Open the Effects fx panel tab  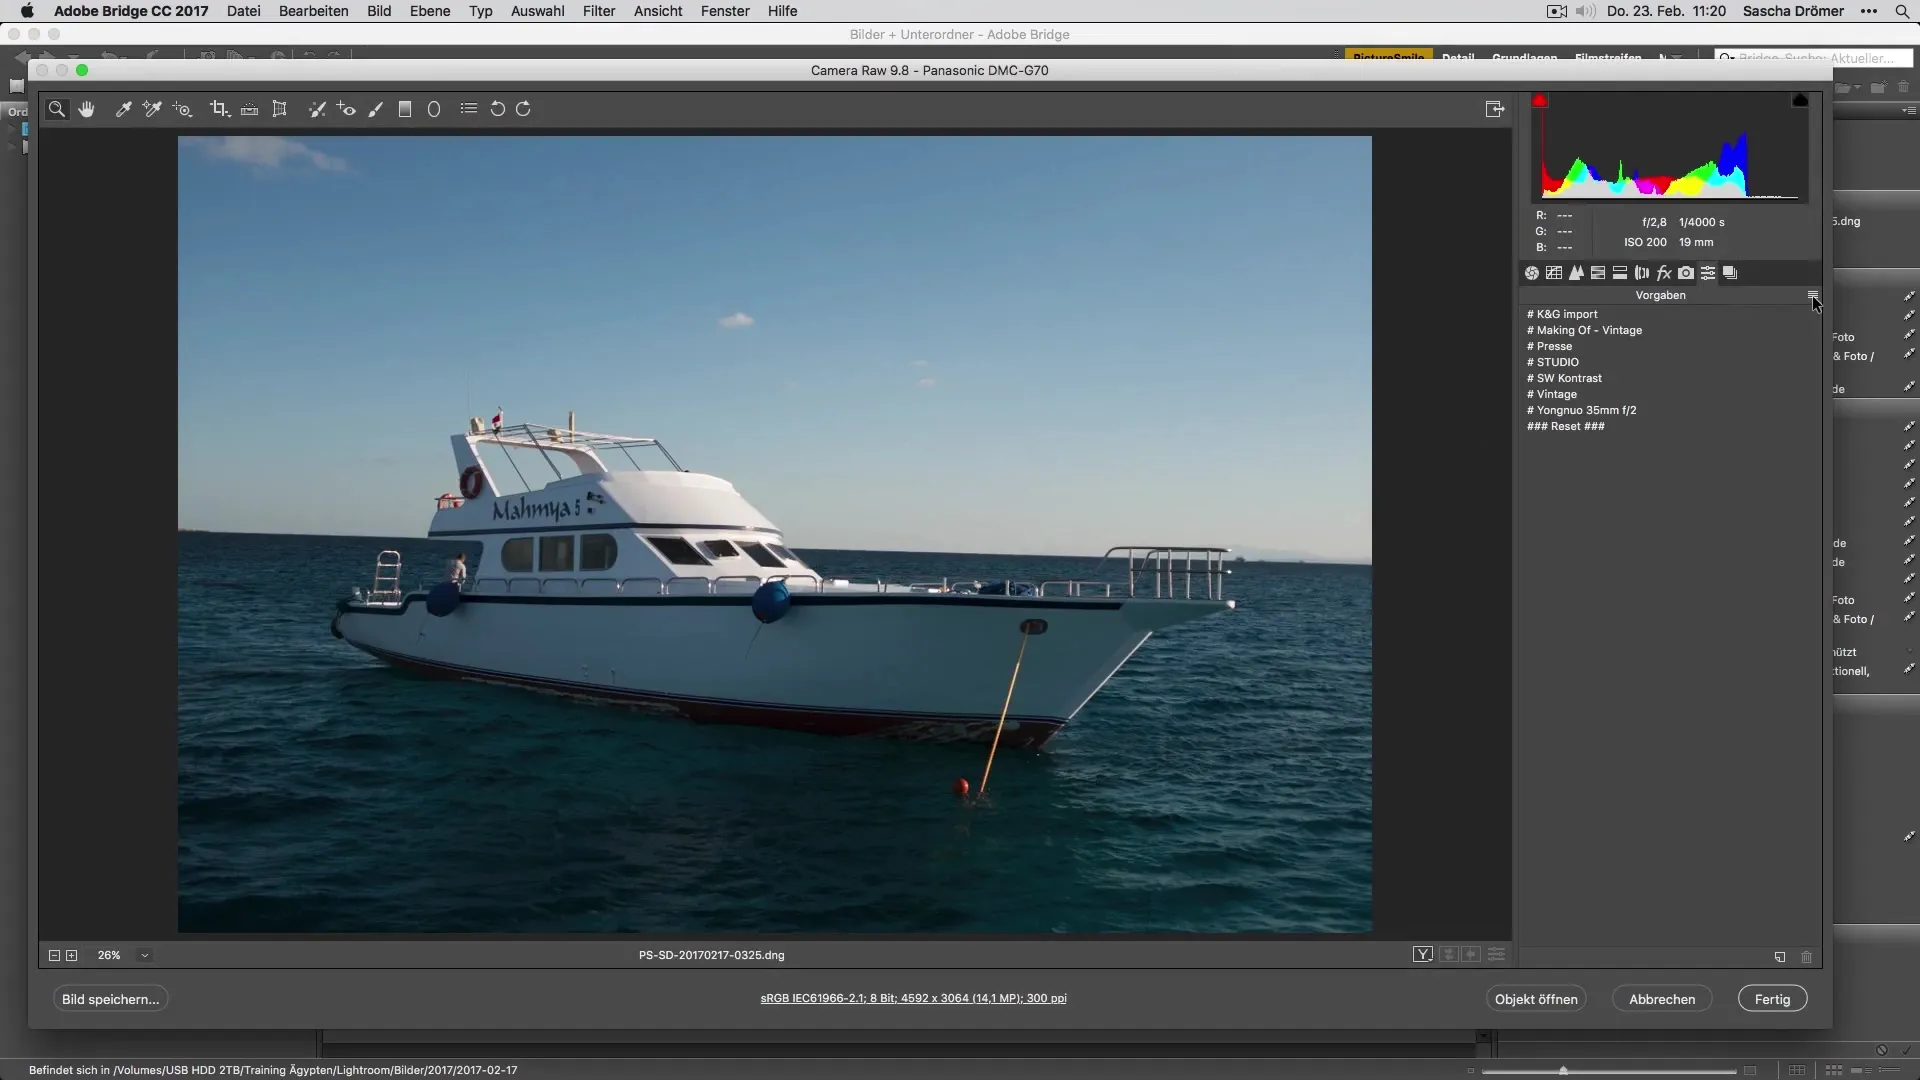(1663, 273)
